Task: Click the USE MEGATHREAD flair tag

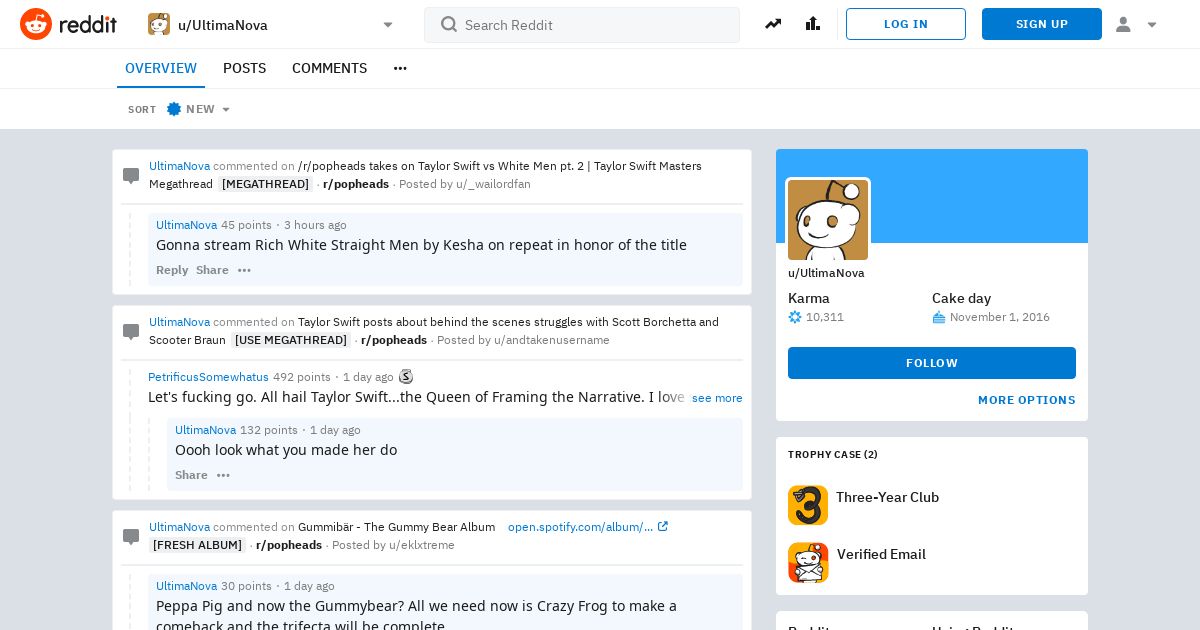Action: (291, 340)
